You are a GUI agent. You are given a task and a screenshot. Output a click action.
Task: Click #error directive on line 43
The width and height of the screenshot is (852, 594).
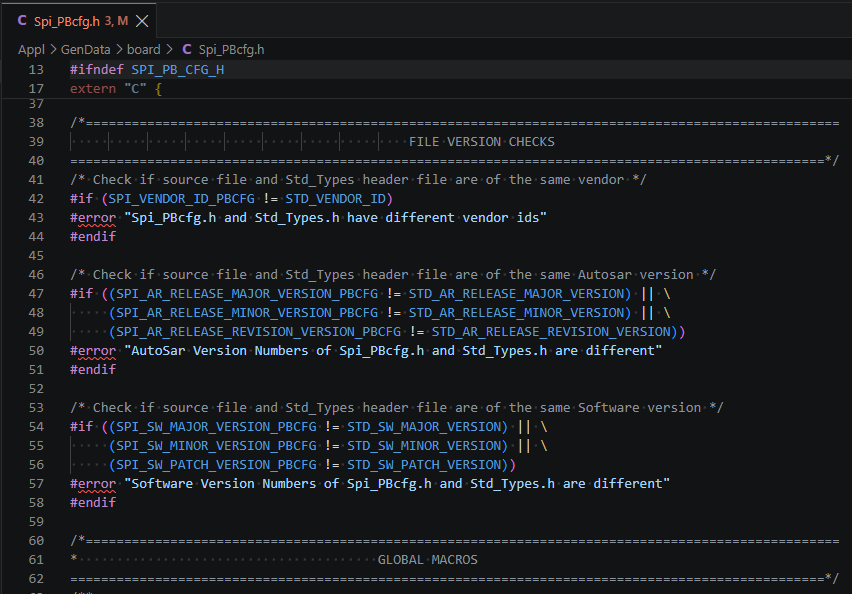pos(93,217)
